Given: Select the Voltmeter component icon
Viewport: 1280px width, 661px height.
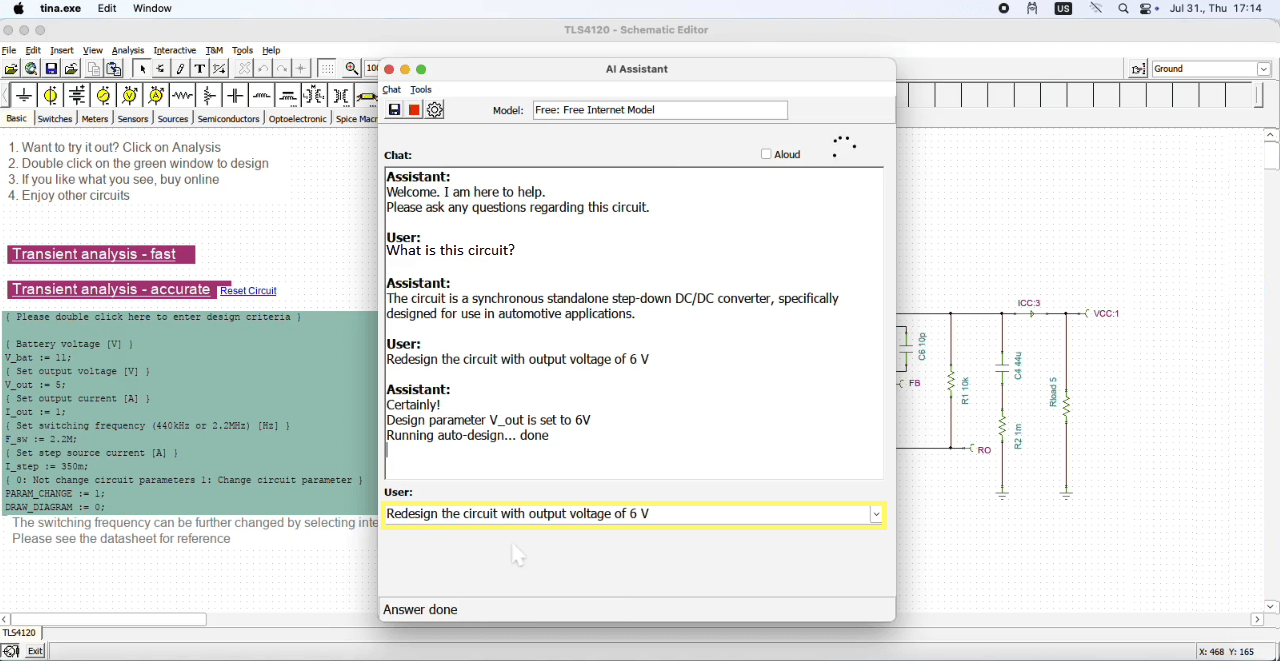Looking at the screenshot, I should pos(129,96).
